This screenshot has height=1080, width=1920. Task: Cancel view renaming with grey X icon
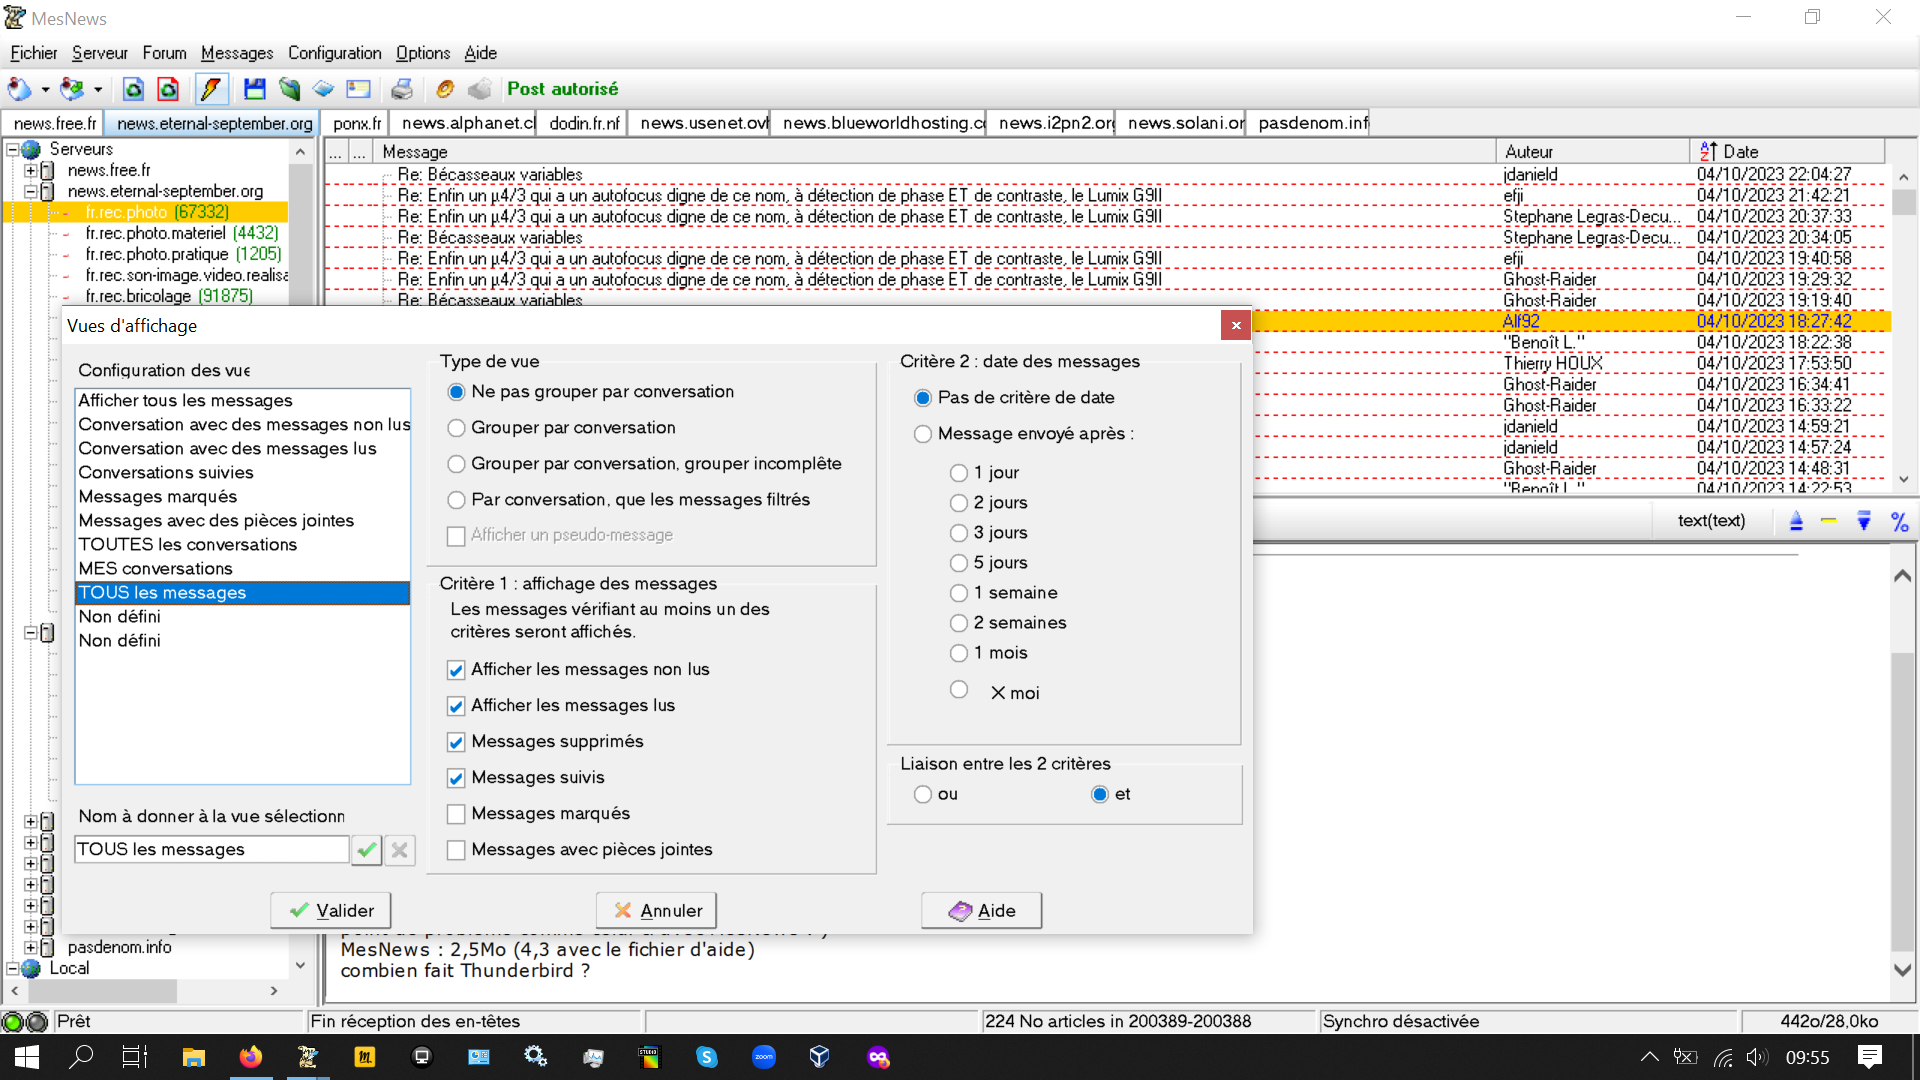click(400, 850)
